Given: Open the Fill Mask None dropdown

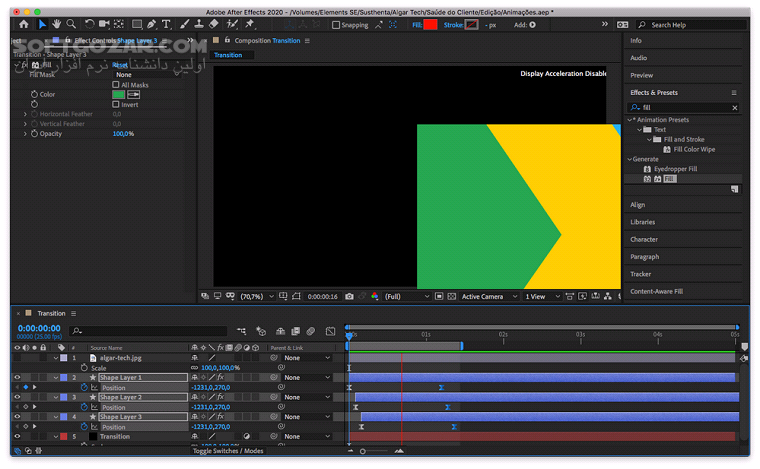Looking at the screenshot, I should (x=147, y=75).
